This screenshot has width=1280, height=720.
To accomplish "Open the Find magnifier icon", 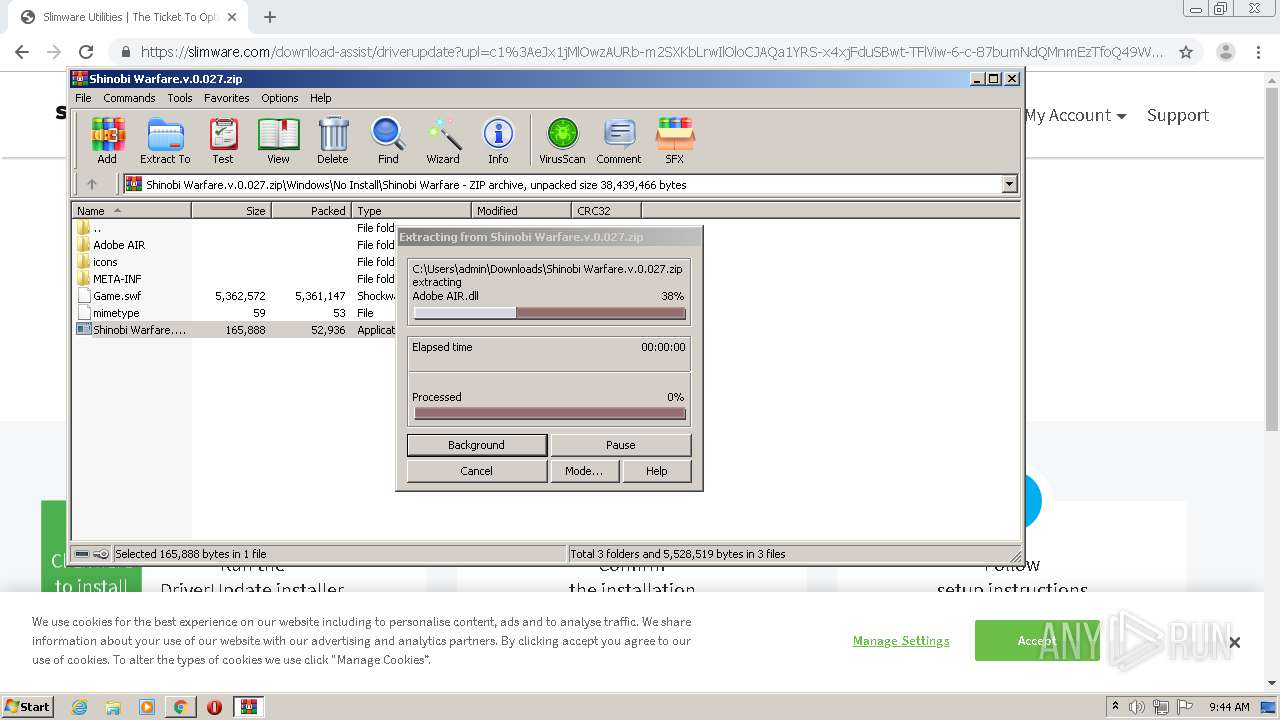I will pos(388,140).
